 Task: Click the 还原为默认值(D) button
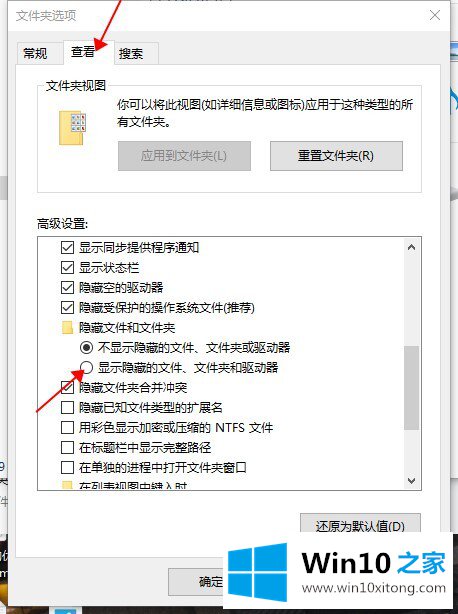(360, 525)
